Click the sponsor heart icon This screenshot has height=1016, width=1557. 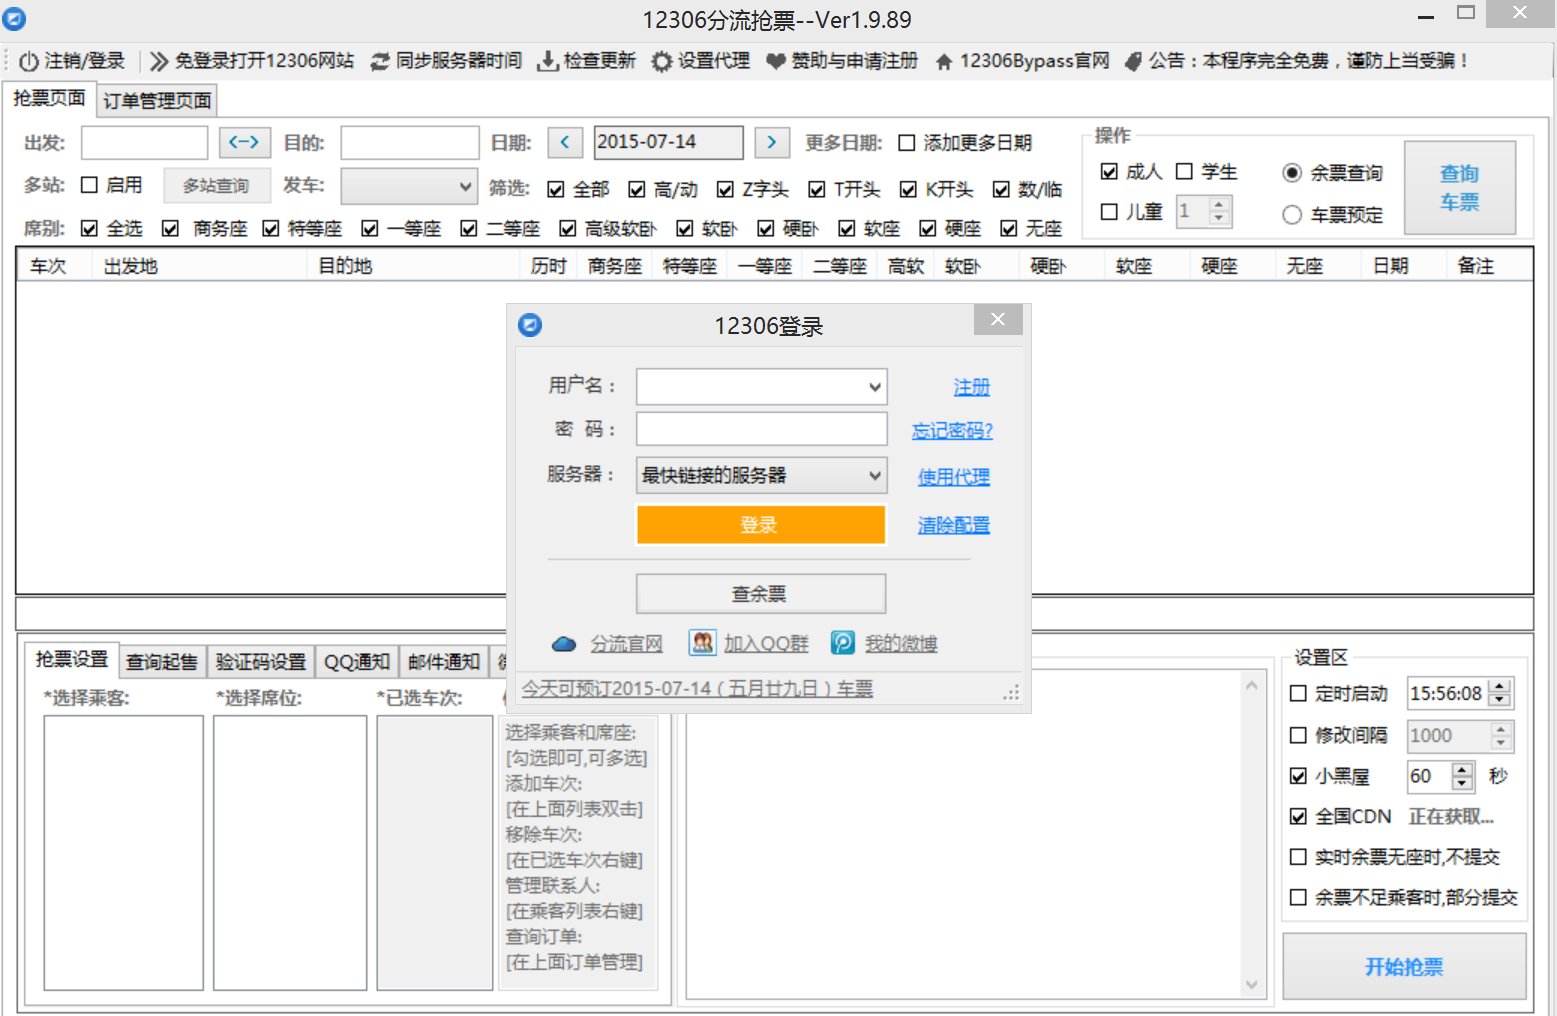point(776,61)
